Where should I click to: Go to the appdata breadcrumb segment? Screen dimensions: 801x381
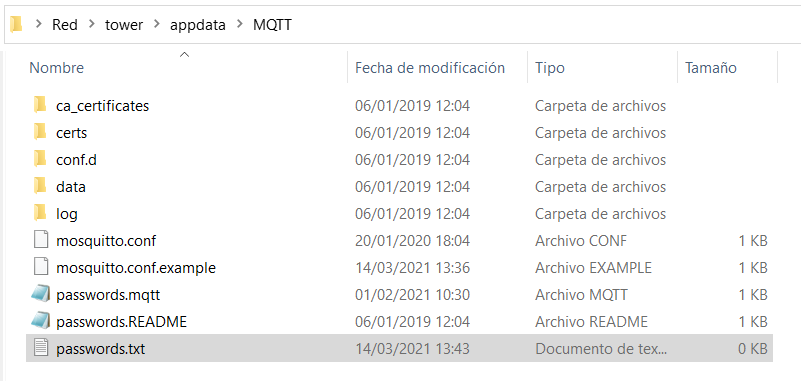pyautogui.click(x=198, y=25)
